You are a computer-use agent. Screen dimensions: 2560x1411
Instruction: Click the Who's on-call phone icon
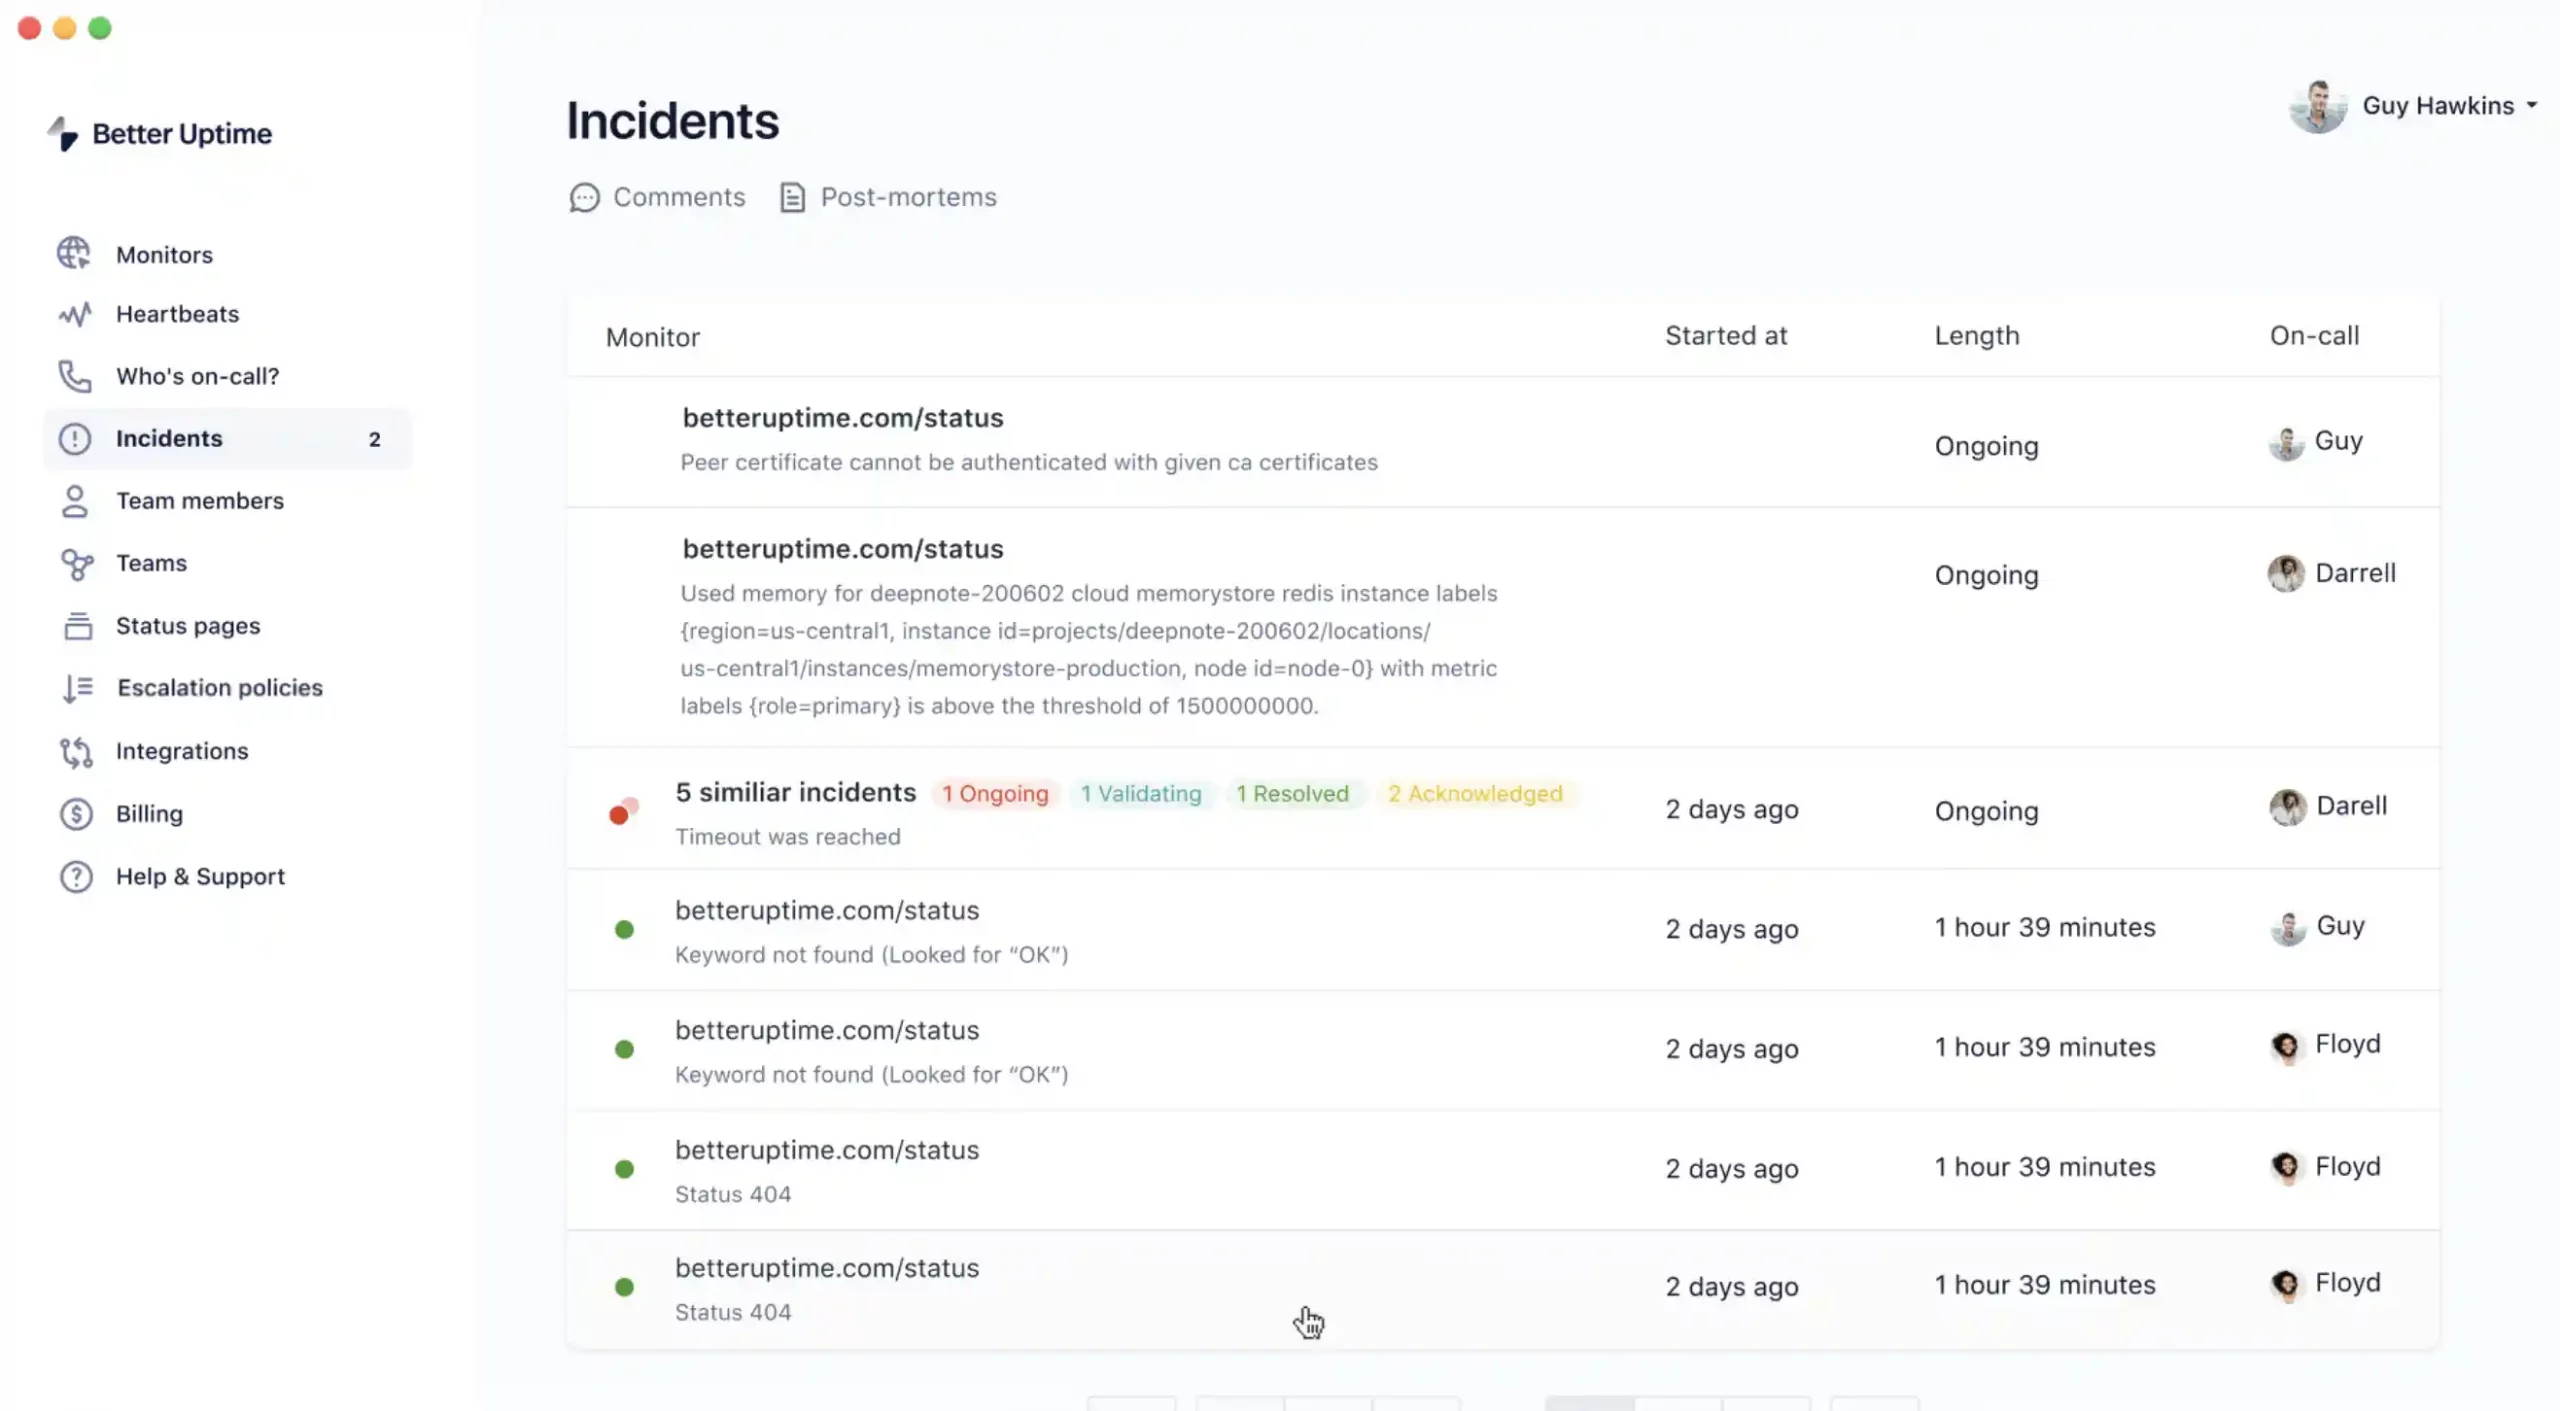tap(75, 377)
